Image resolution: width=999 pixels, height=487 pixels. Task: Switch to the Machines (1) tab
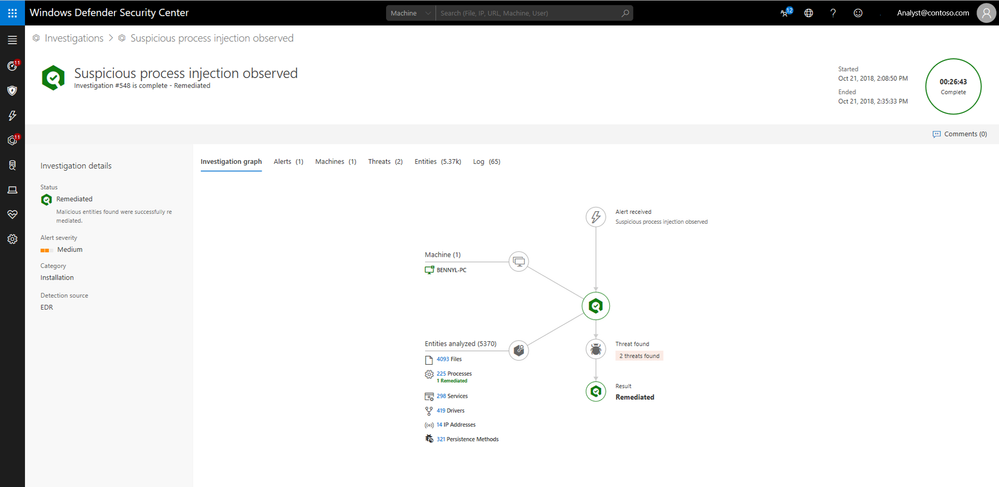[x=336, y=161]
